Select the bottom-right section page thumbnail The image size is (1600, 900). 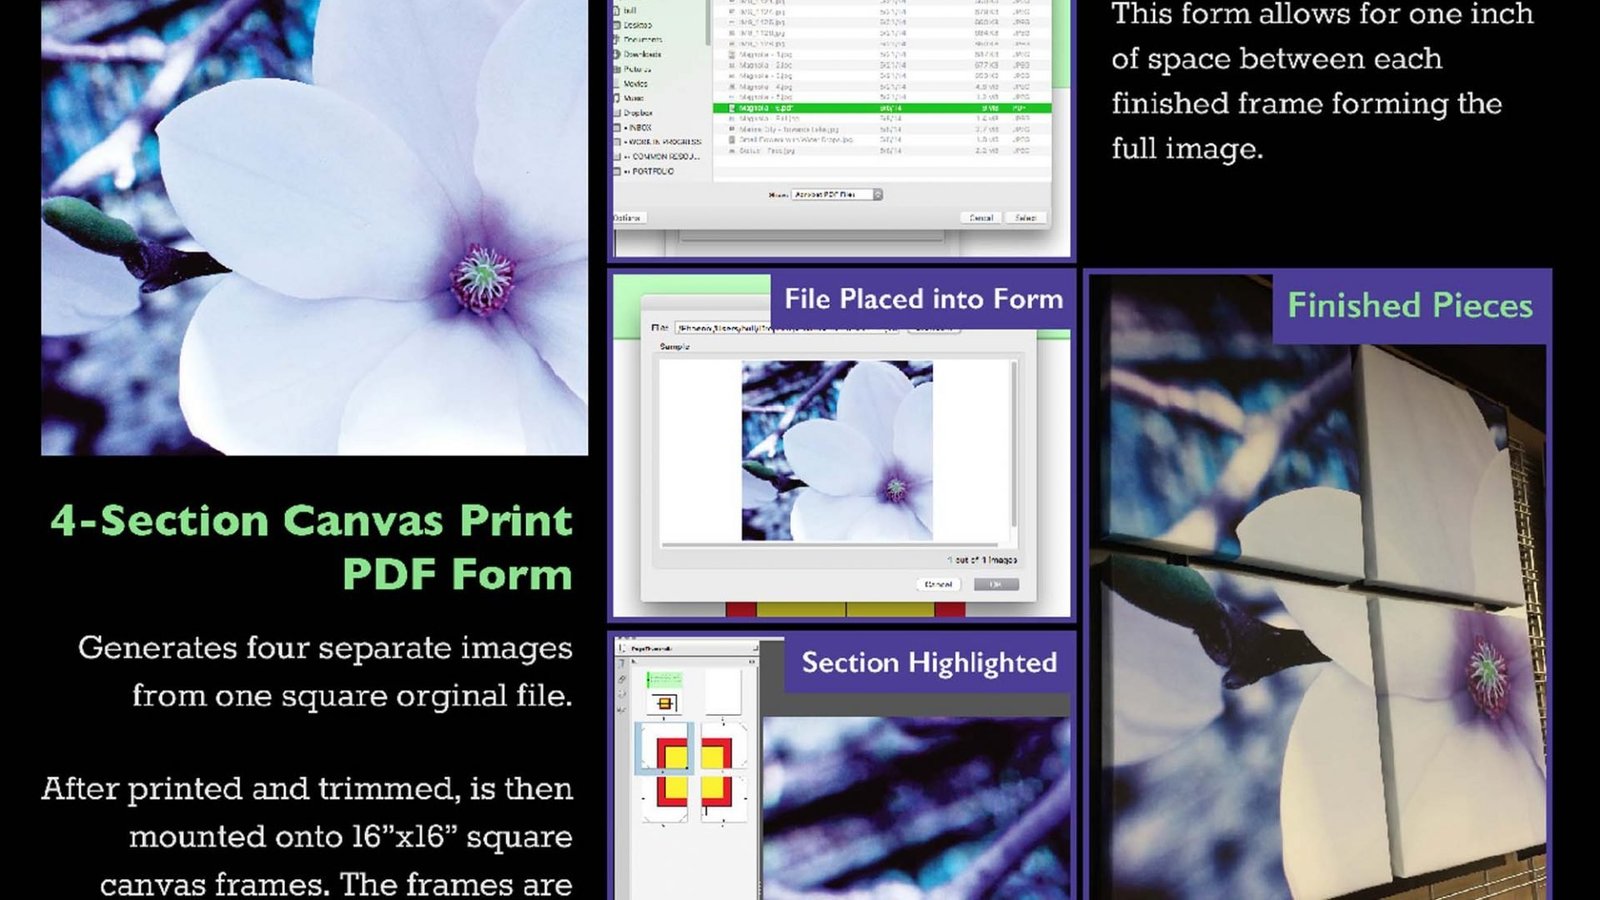[x=724, y=798]
